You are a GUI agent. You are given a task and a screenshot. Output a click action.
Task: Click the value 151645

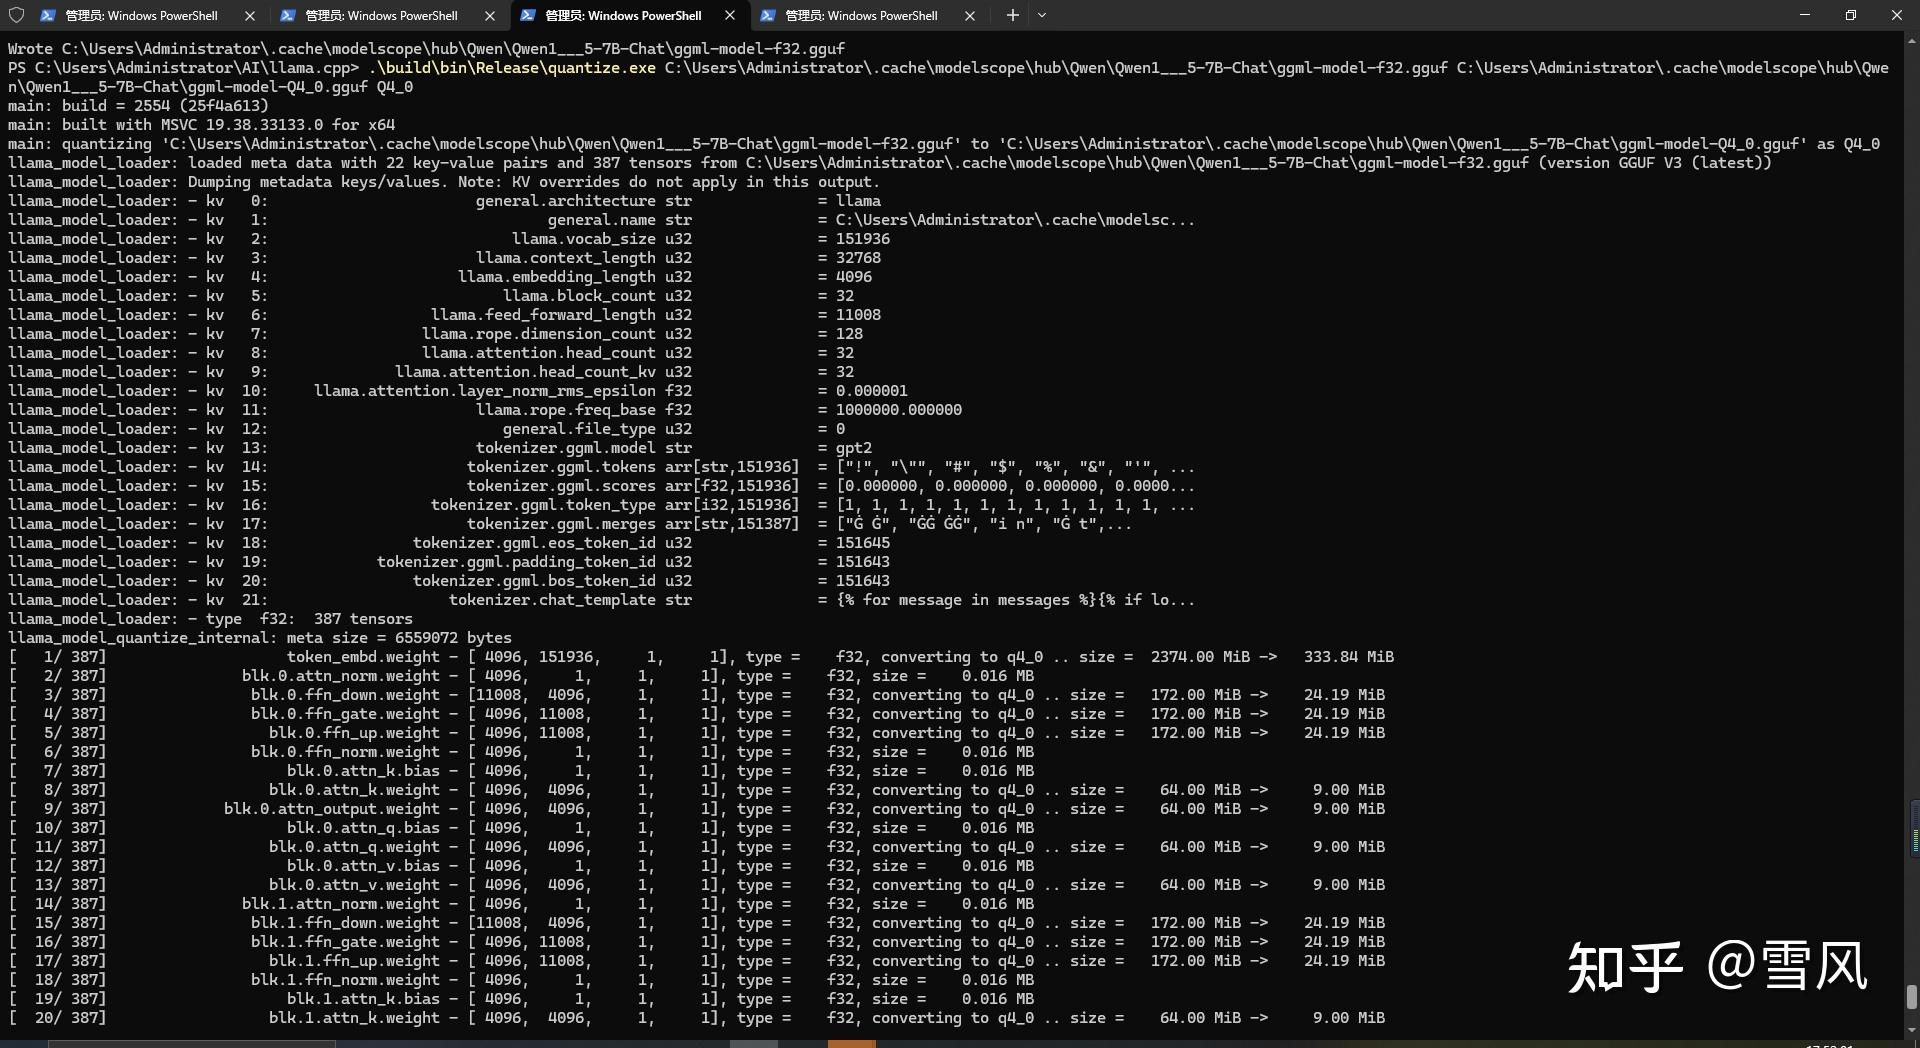click(x=863, y=543)
